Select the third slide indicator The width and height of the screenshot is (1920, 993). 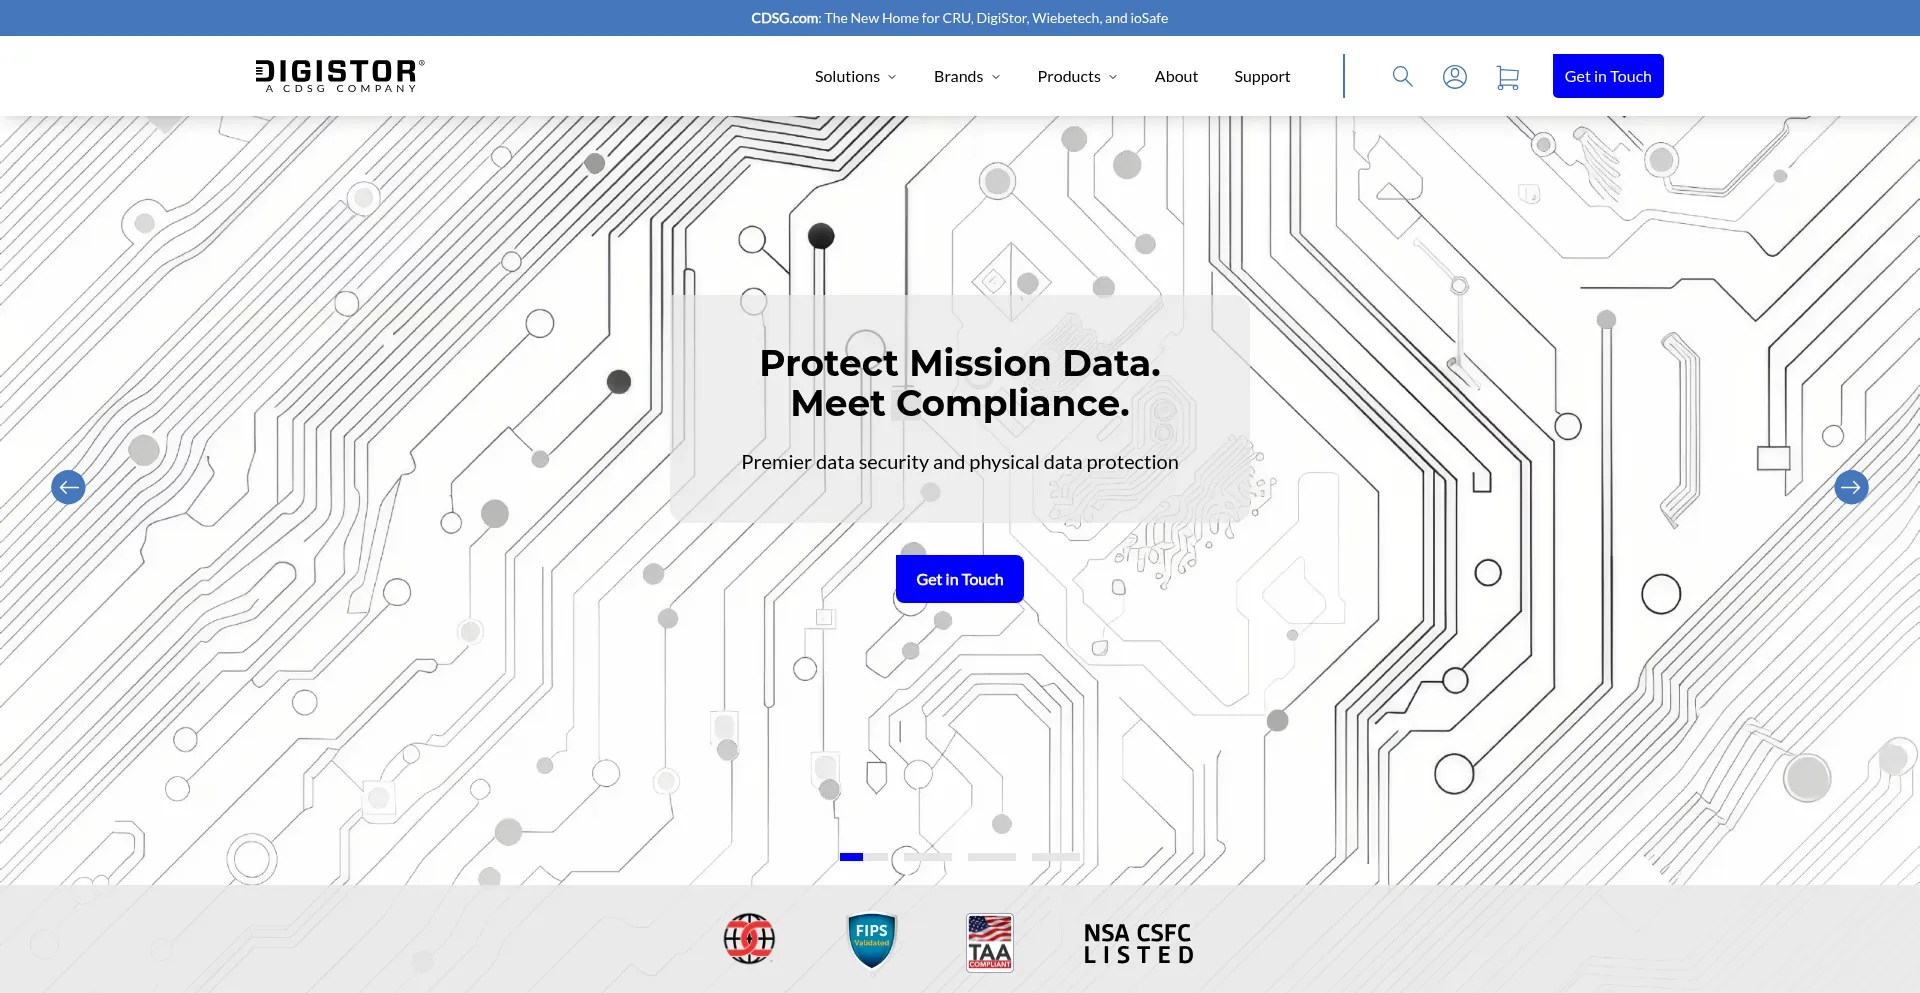coord(992,857)
